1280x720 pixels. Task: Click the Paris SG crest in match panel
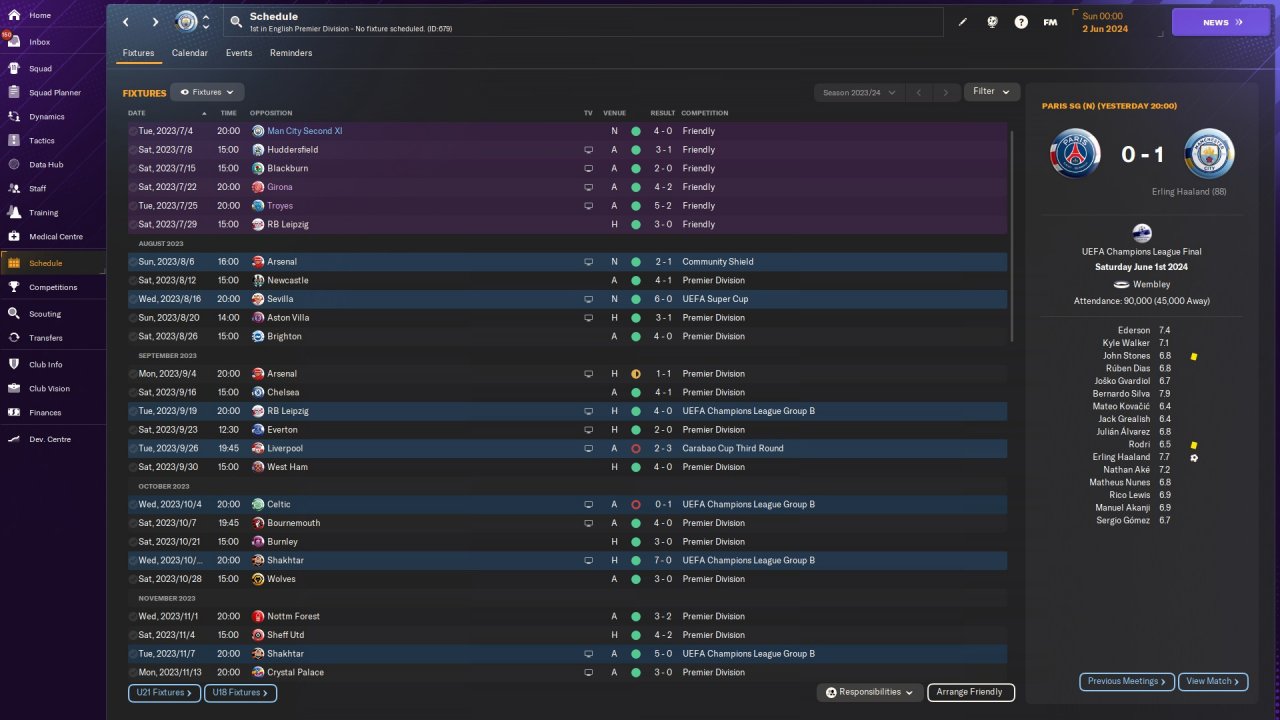click(x=1075, y=155)
